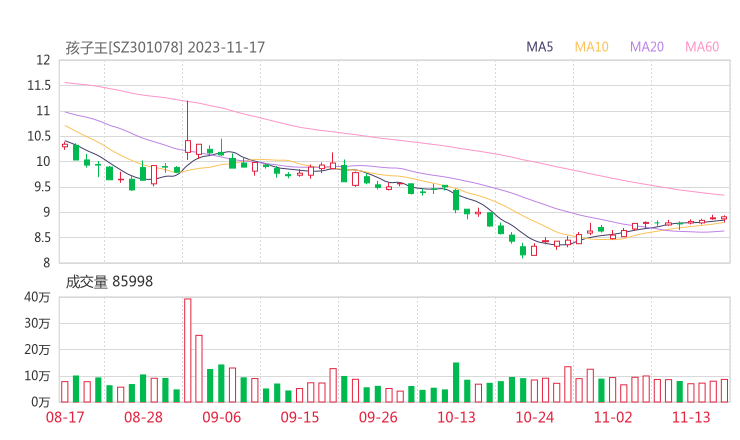Click the 08-17 date label
The image size is (740, 440).
(65, 417)
